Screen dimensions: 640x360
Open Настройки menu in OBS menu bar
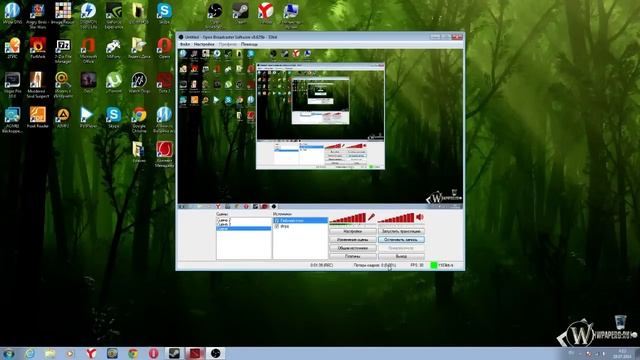tap(204, 44)
